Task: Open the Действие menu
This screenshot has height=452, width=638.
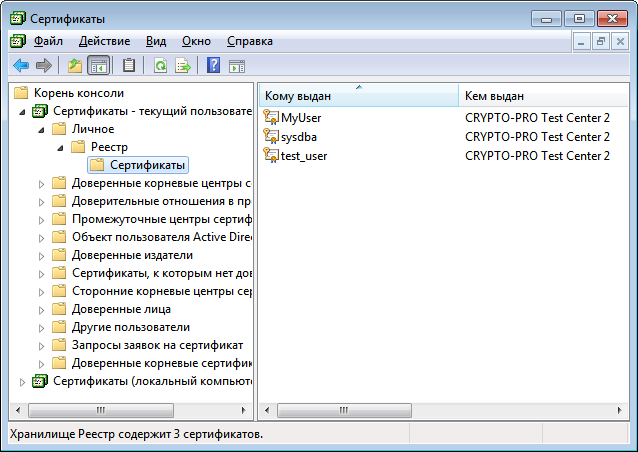Action: tap(105, 41)
